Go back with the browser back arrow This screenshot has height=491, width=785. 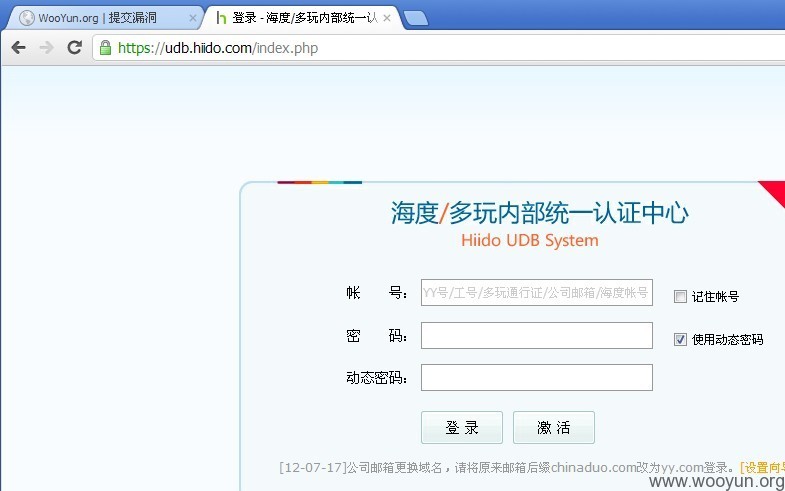tap(19, 48)
